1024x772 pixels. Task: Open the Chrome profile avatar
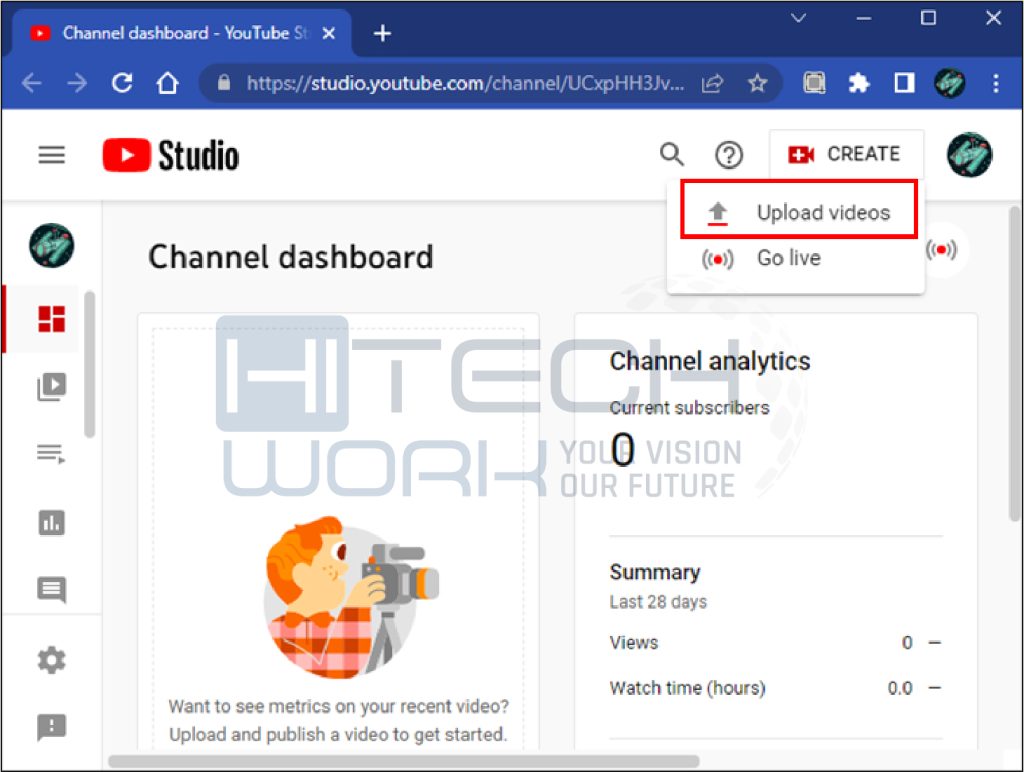click(950, 83)
